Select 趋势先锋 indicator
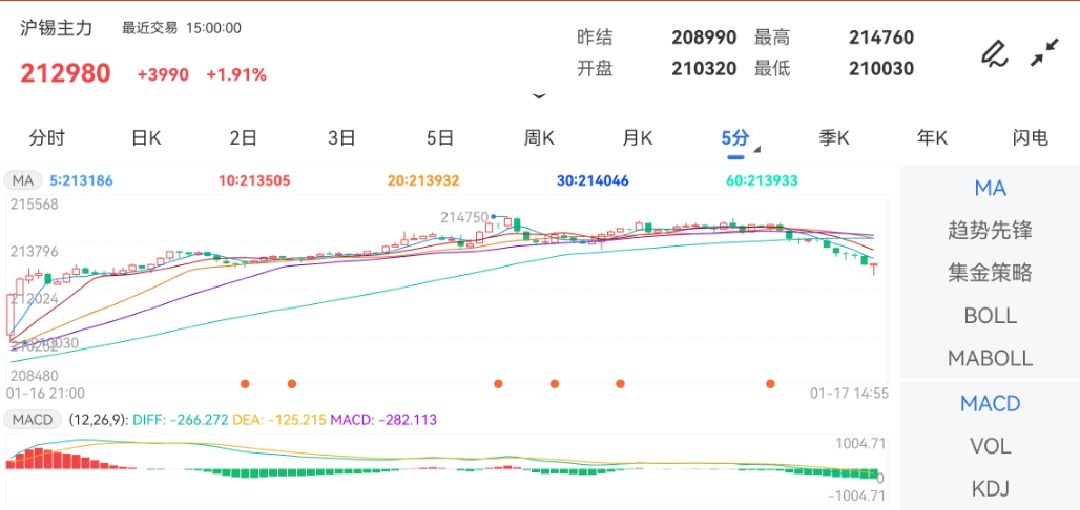 pyautogui.click(x=990, y=230)
